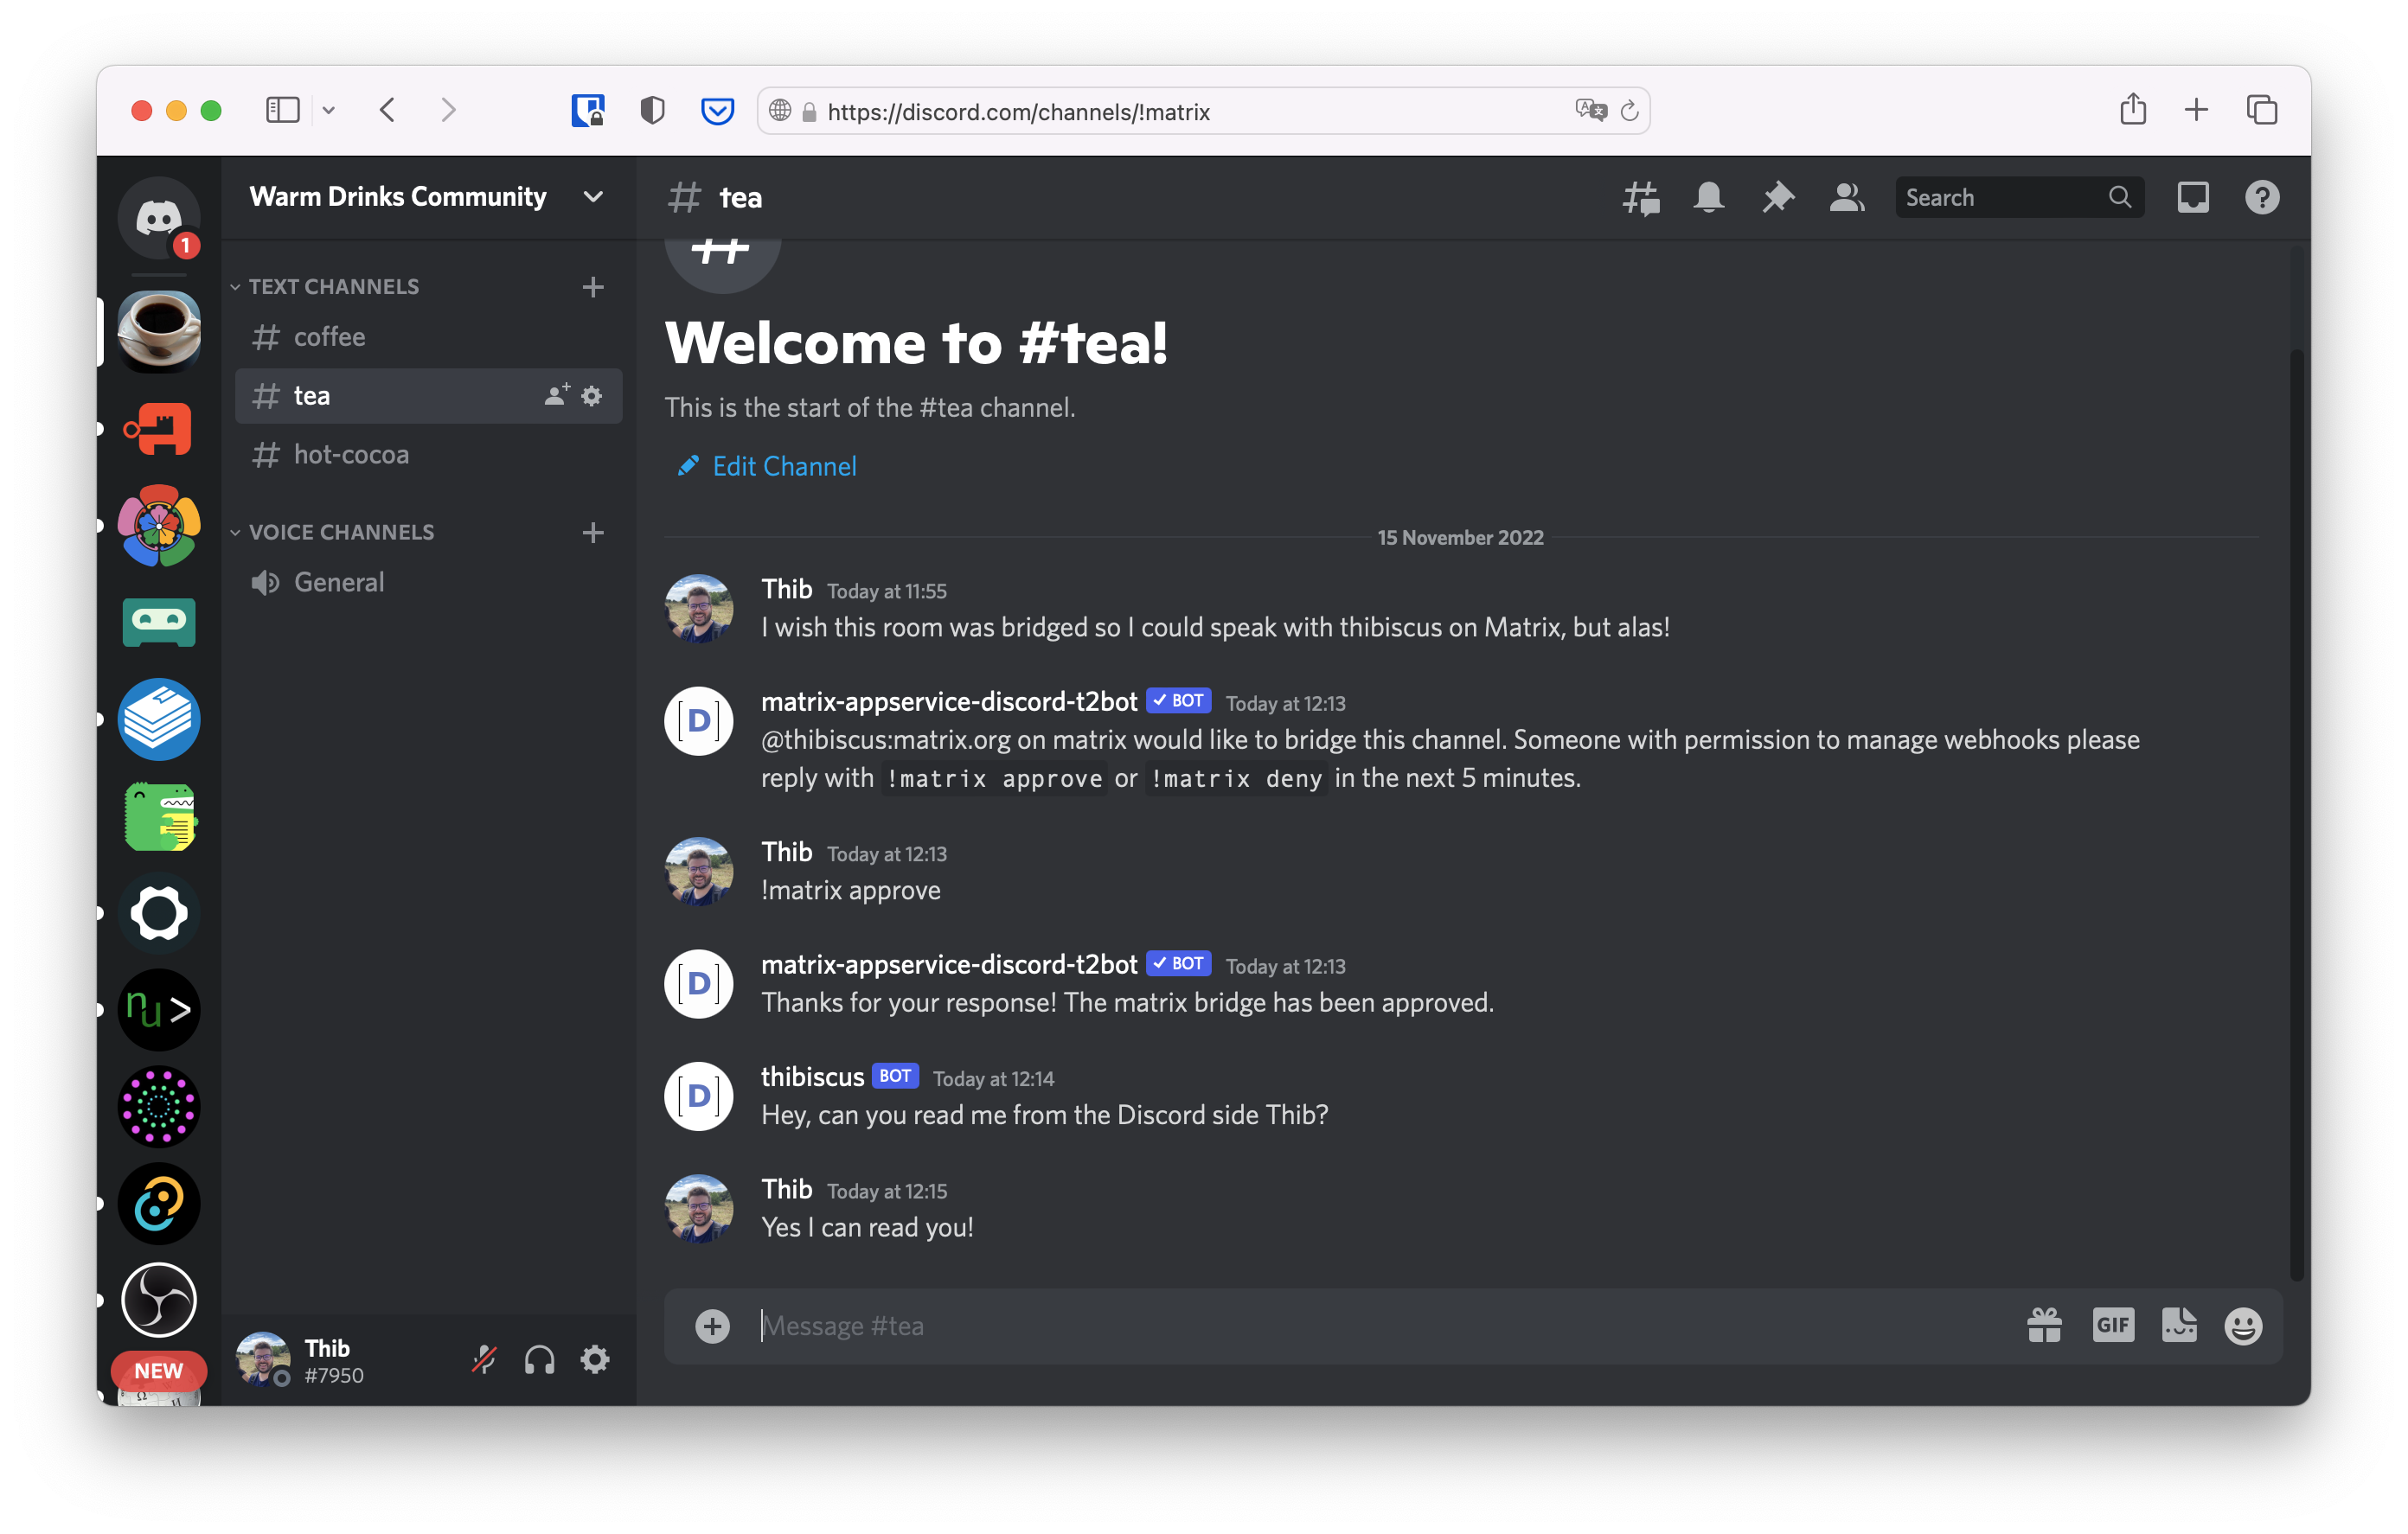Image resolution: width=2408 pixels, height=1534 pixels.
Task: Click the member list toggle icon
Action: 1843,196
